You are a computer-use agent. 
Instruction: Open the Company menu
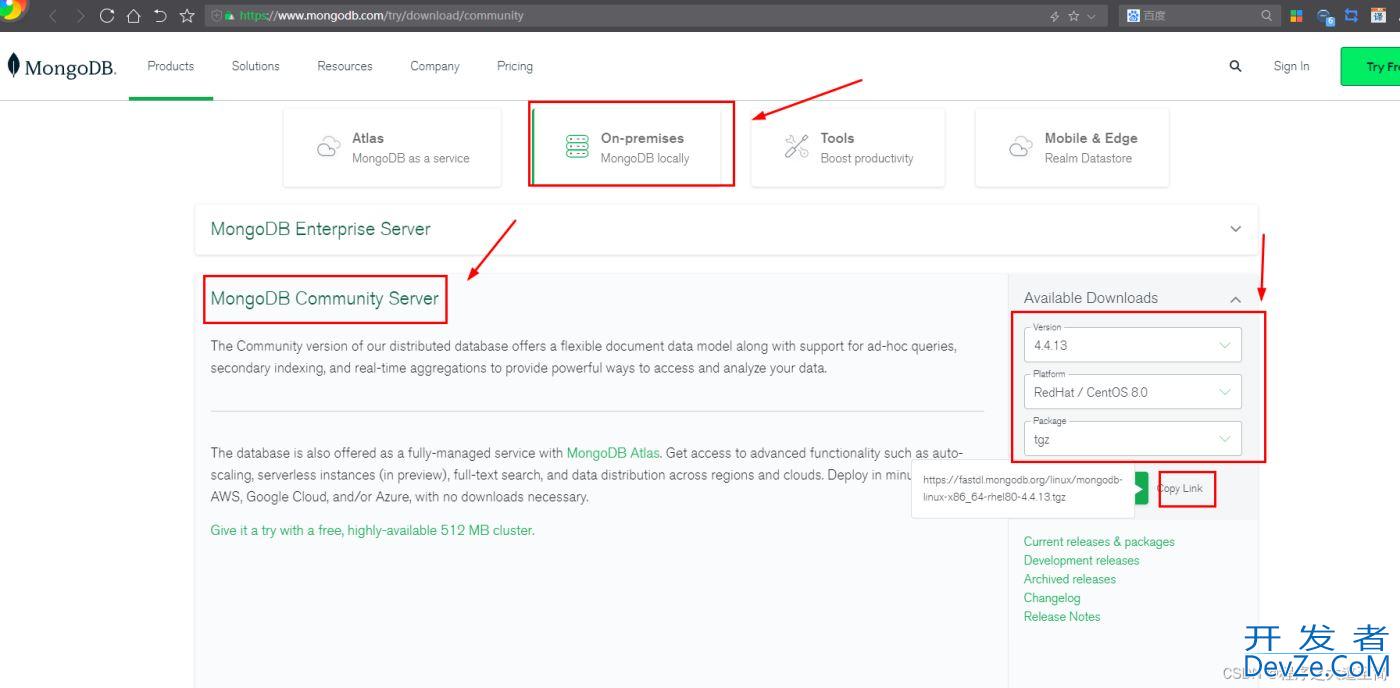tap(435, 66)
